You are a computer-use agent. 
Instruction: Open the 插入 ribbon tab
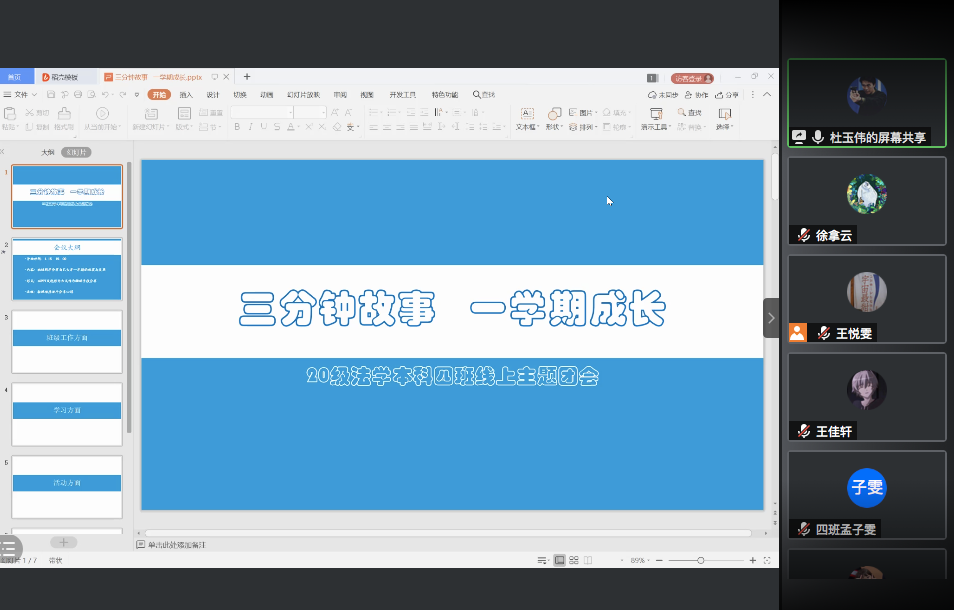coord(186,95)
